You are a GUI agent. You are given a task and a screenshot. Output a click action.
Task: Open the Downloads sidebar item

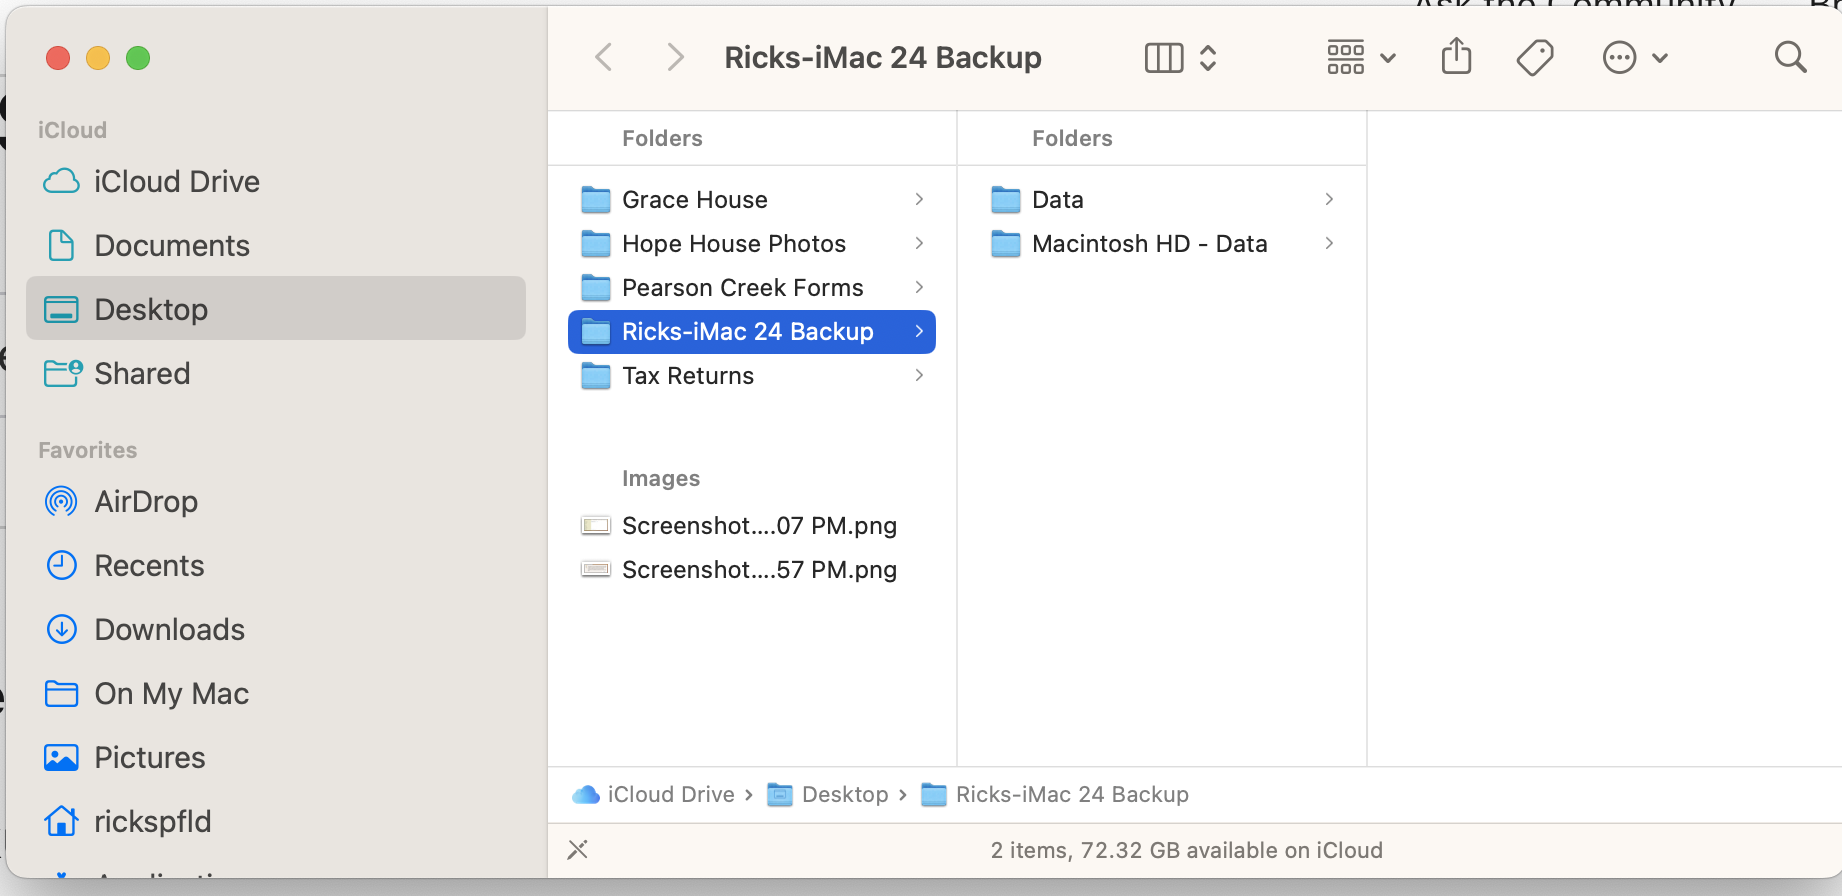(x=169, y=630)
